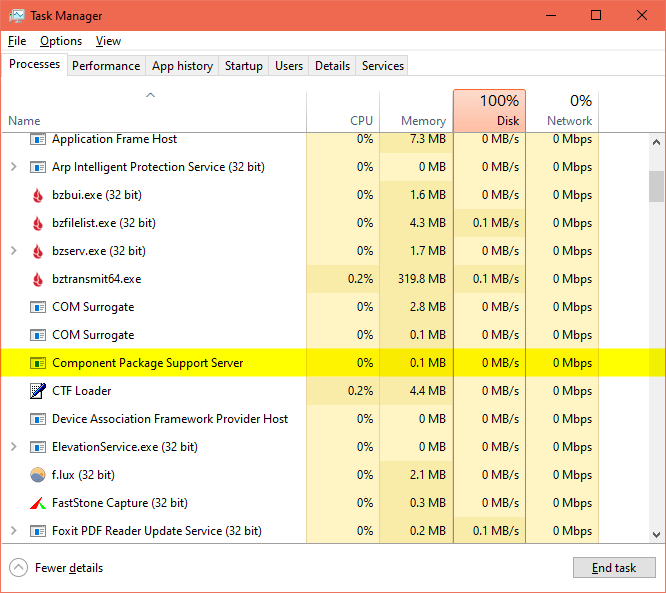Select the COM Surrogate row using 0.1 MB

point(325,335)
